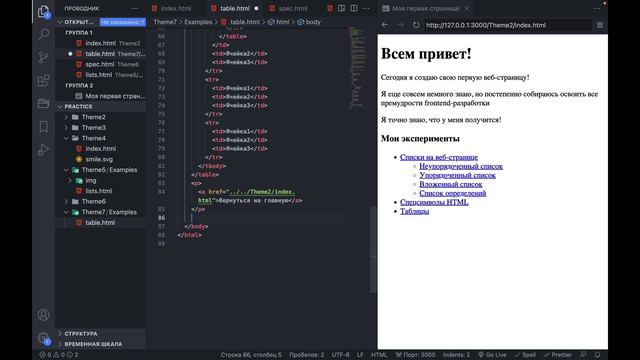
Task: Click Examples in the breadcrumb
Action: pos(198,22)
